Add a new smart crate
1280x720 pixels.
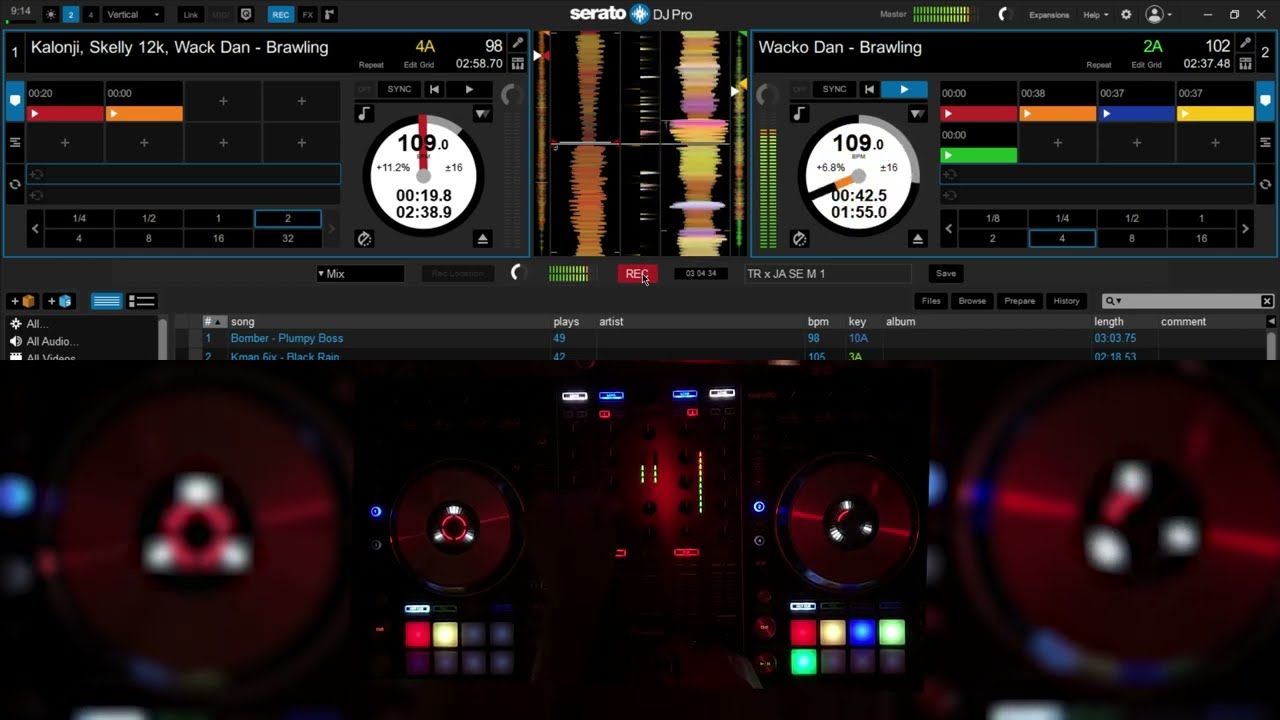click(59, 301)
